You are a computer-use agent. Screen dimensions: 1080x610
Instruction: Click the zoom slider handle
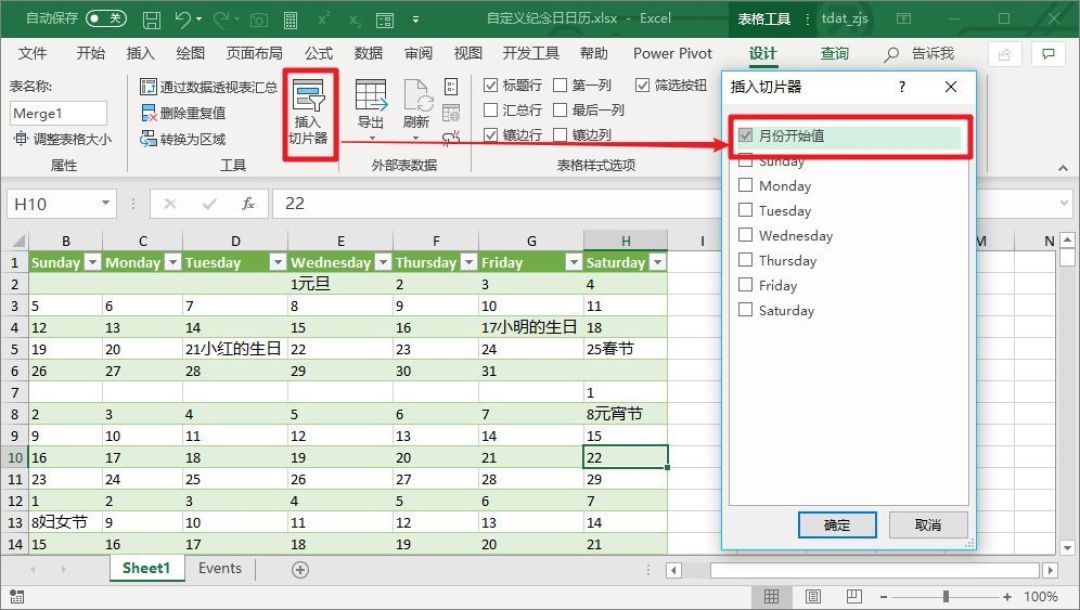[946, 597]
